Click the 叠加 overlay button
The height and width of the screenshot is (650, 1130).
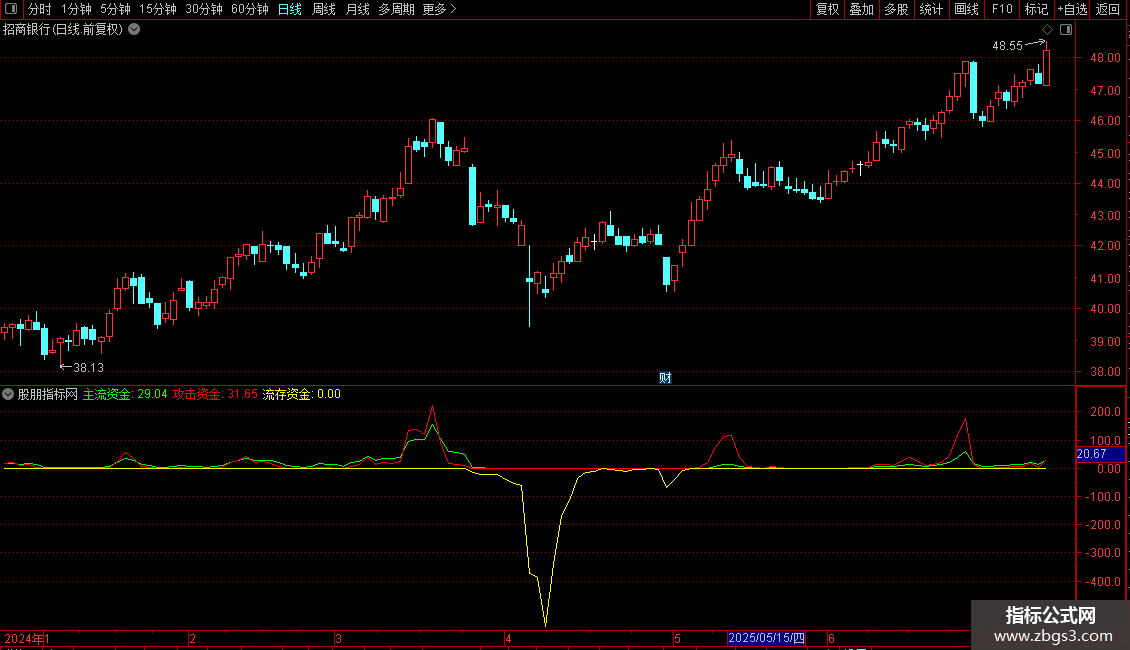pyautogui.click(x=861, y=9)
